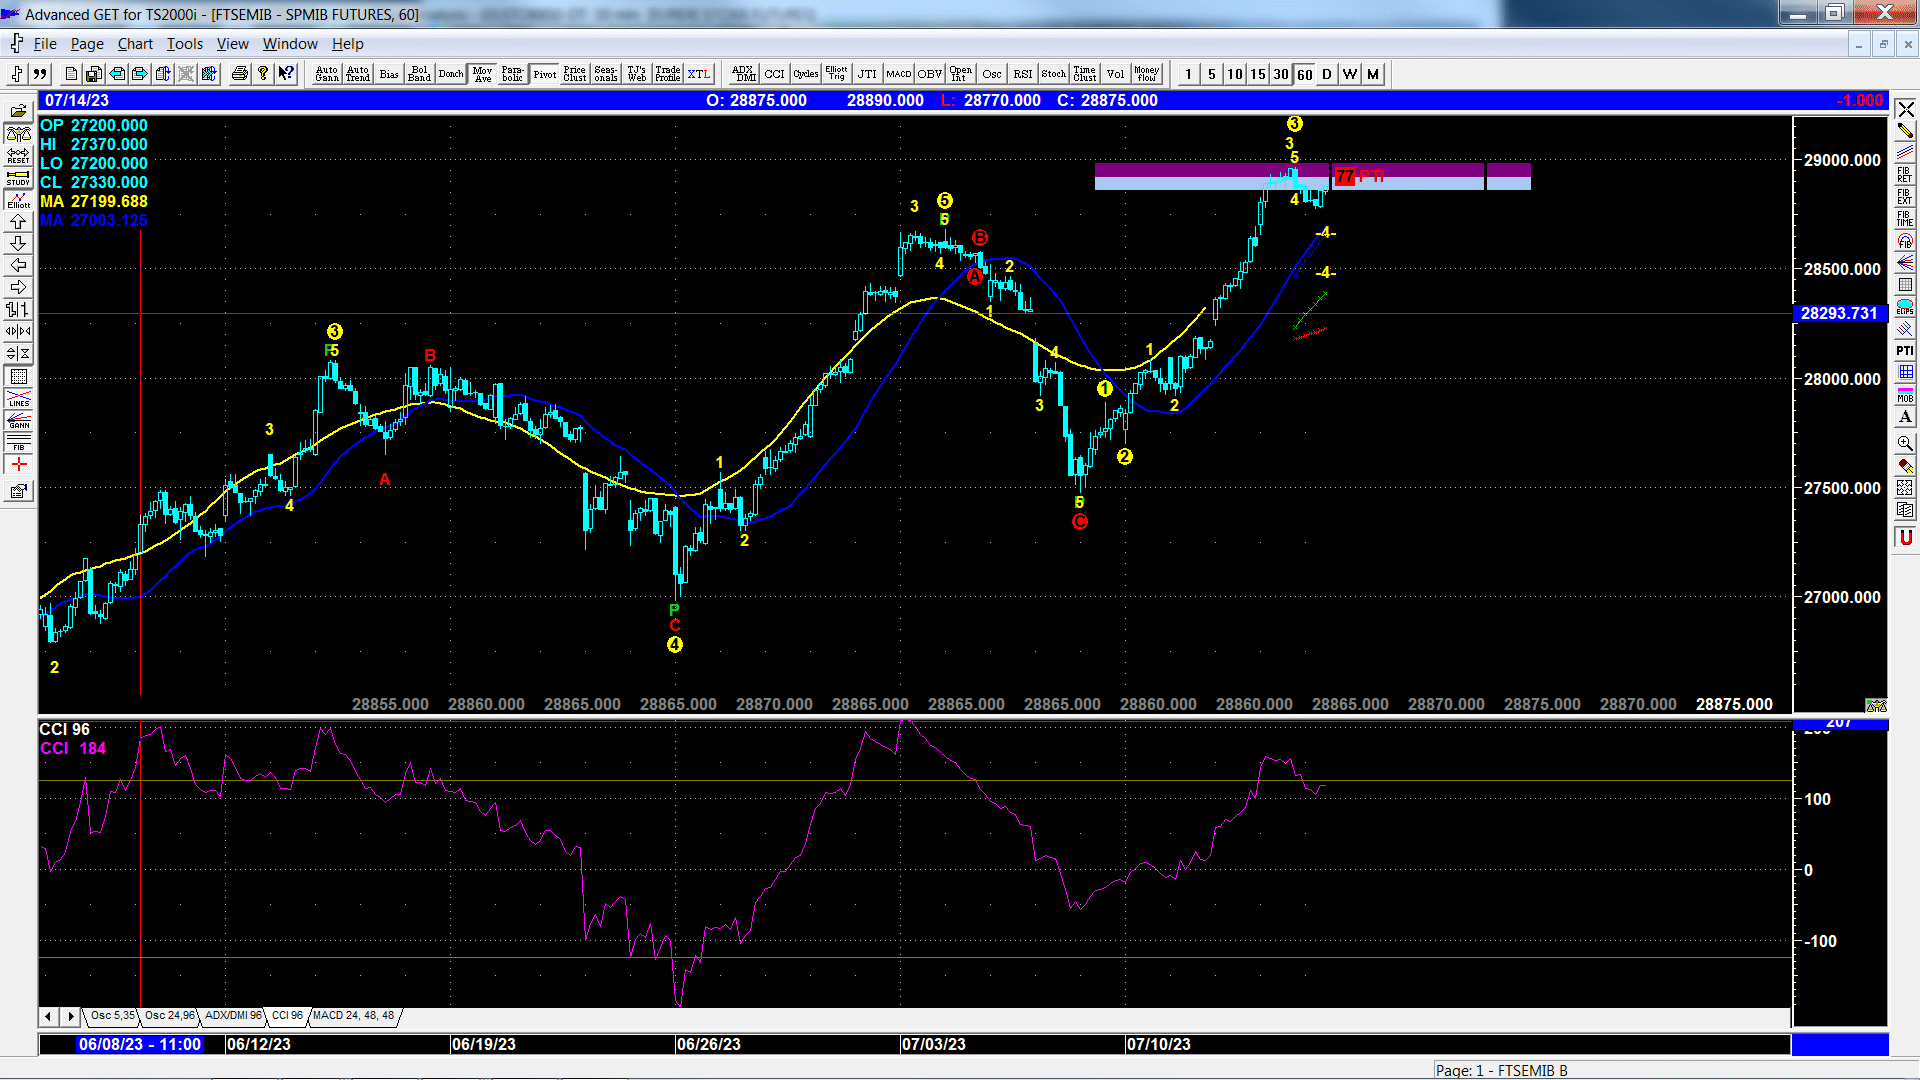
Task: Switch to MACD 24, 48, 48 tab
Action: tap(353, 1016)
